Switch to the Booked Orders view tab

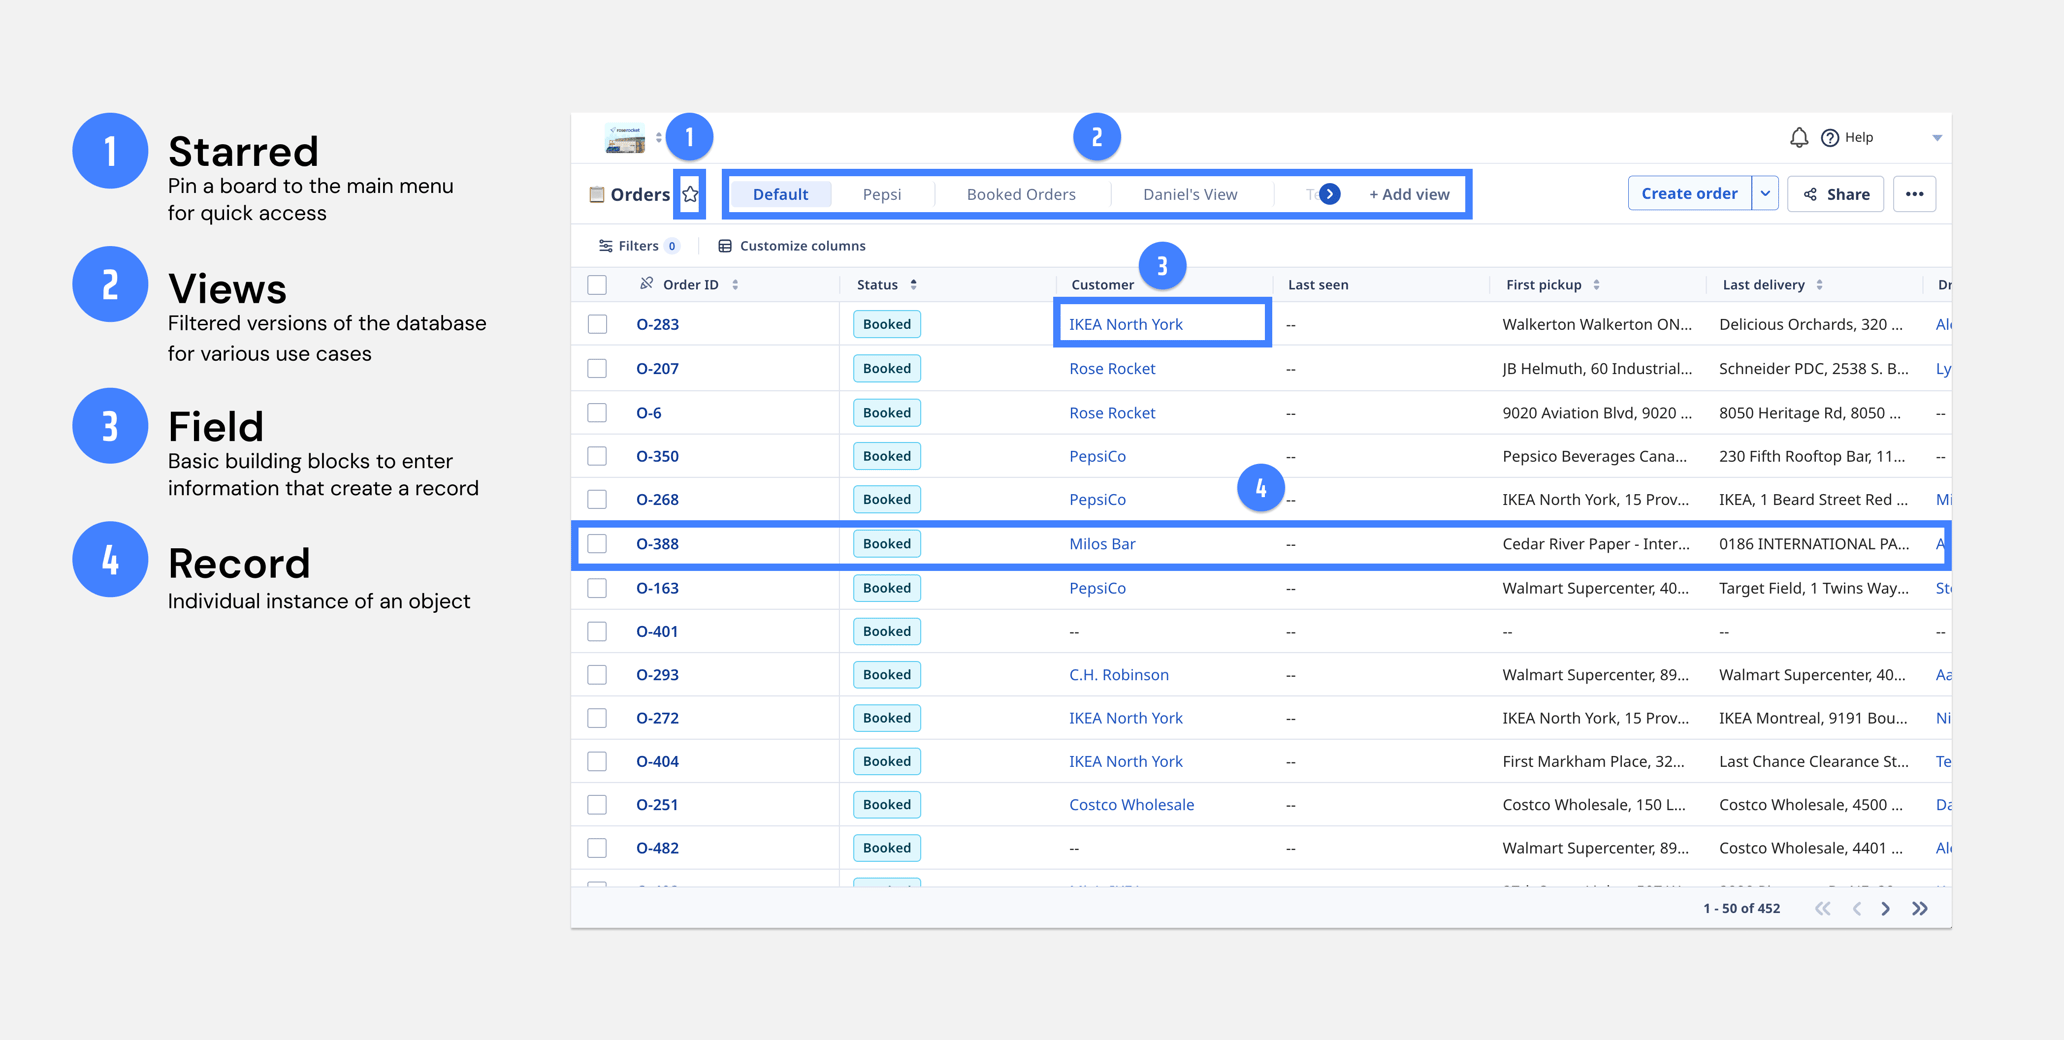(1021, 194)
